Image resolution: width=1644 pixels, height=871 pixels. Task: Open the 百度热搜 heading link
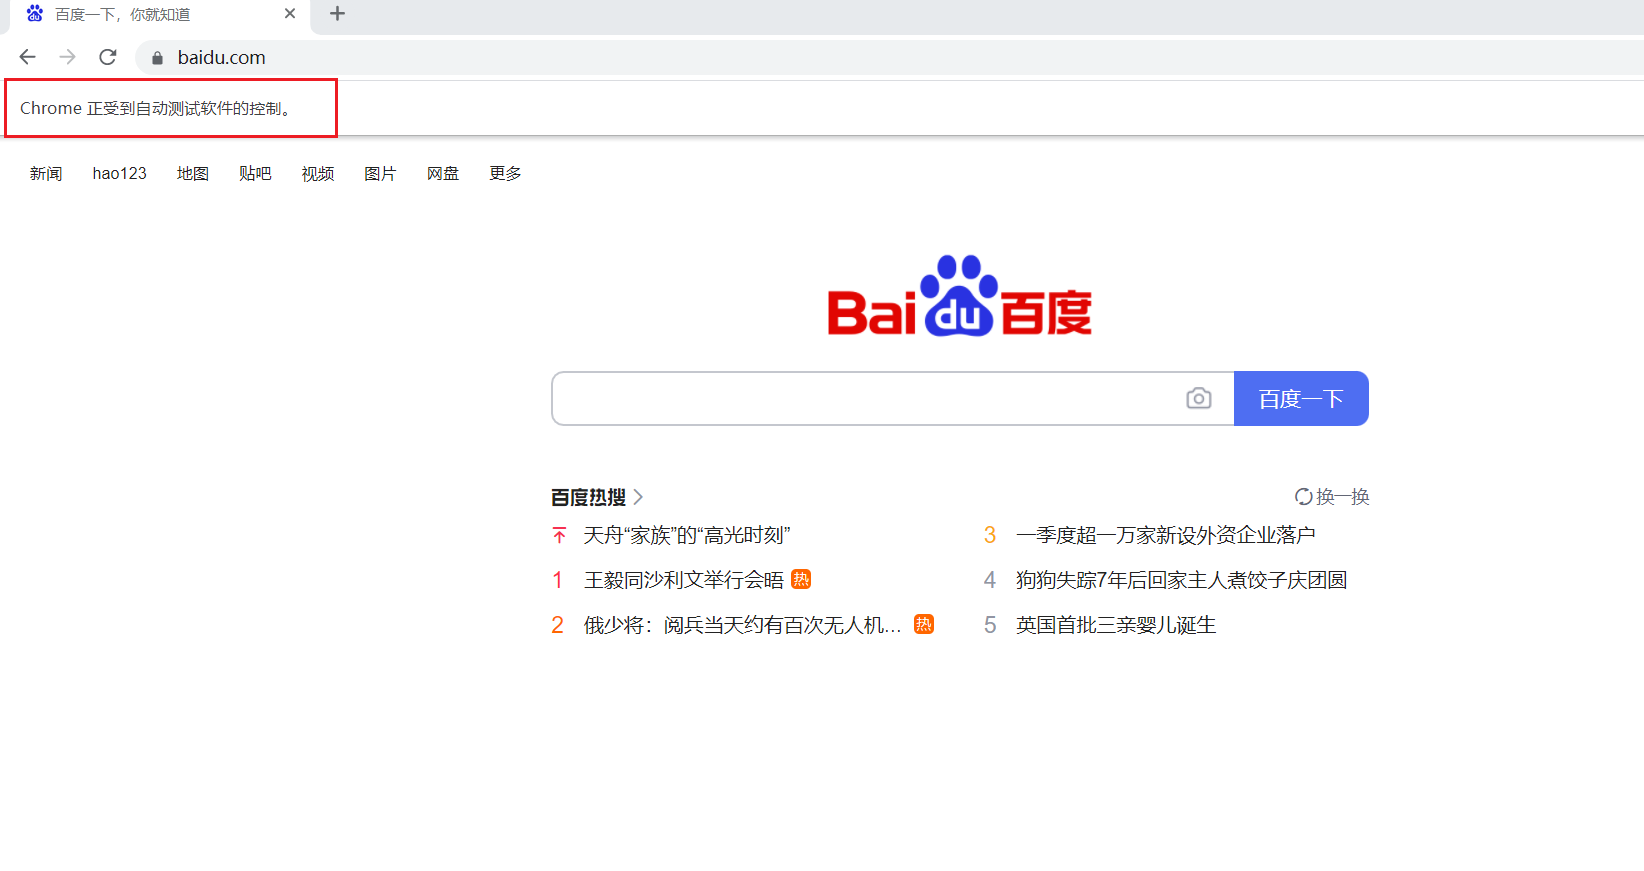(589, 497)
